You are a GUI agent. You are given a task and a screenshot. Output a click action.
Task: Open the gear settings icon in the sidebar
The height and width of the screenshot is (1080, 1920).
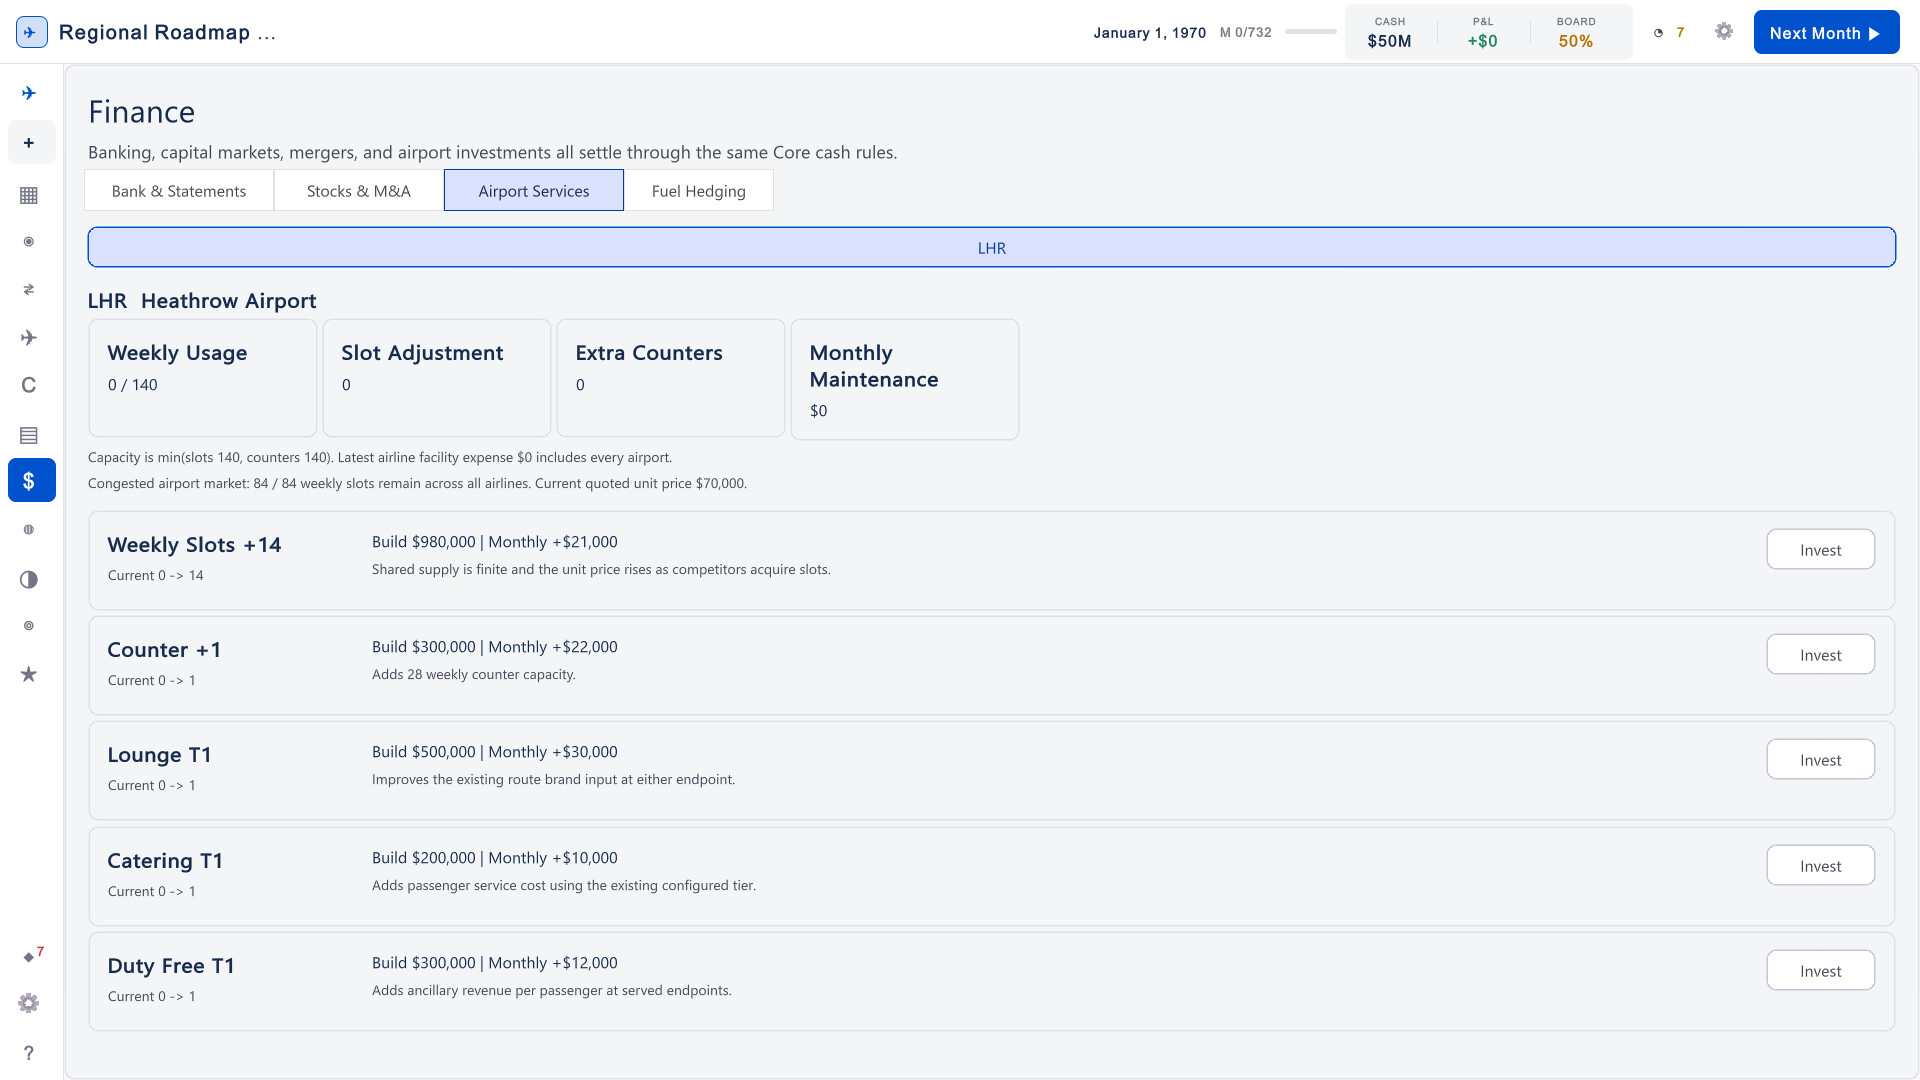pyautogui.click(x=29, y=1003)
